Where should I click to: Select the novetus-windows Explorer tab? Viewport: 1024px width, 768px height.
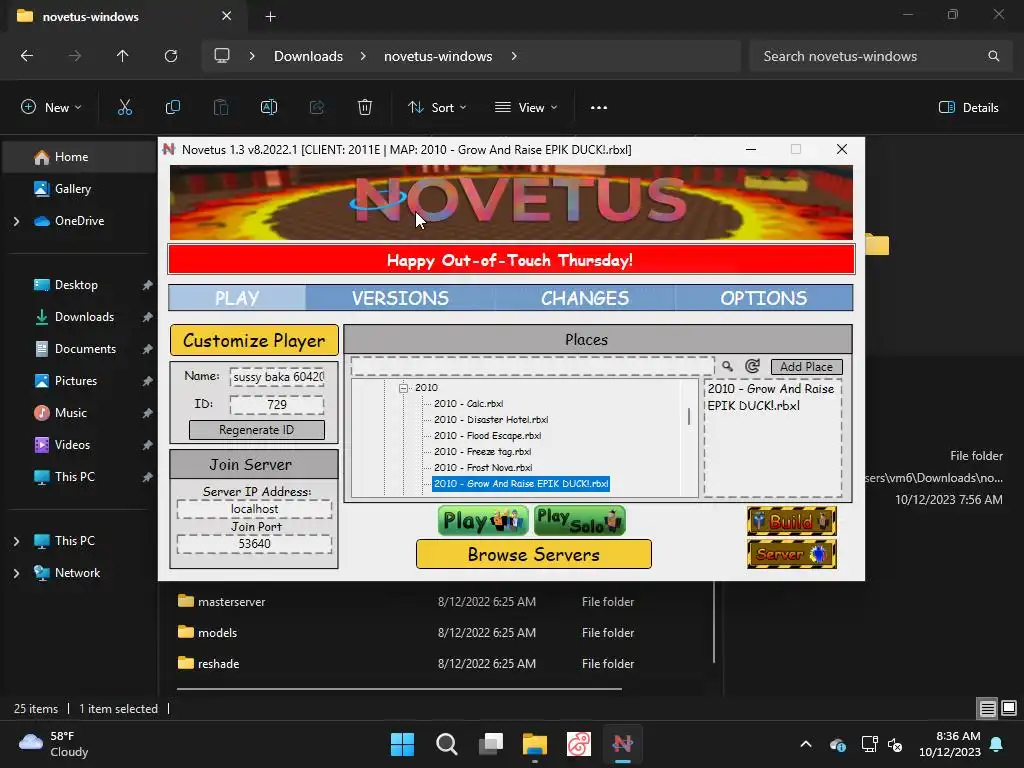124,17
